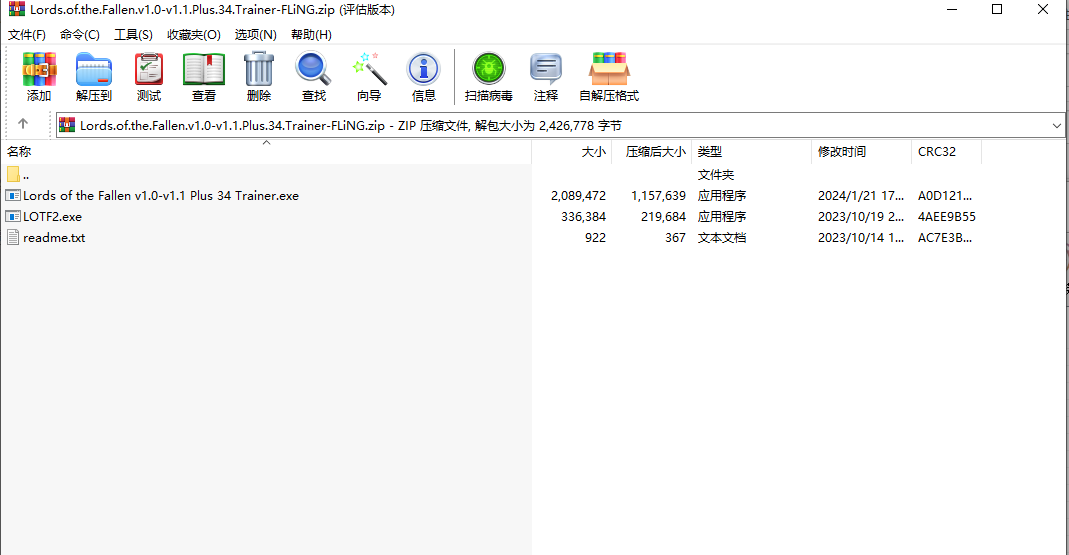The image size is (1069, 555).
Task: Start 扫描病毒 (Virus Scan) icon
Action: [489, 71]
